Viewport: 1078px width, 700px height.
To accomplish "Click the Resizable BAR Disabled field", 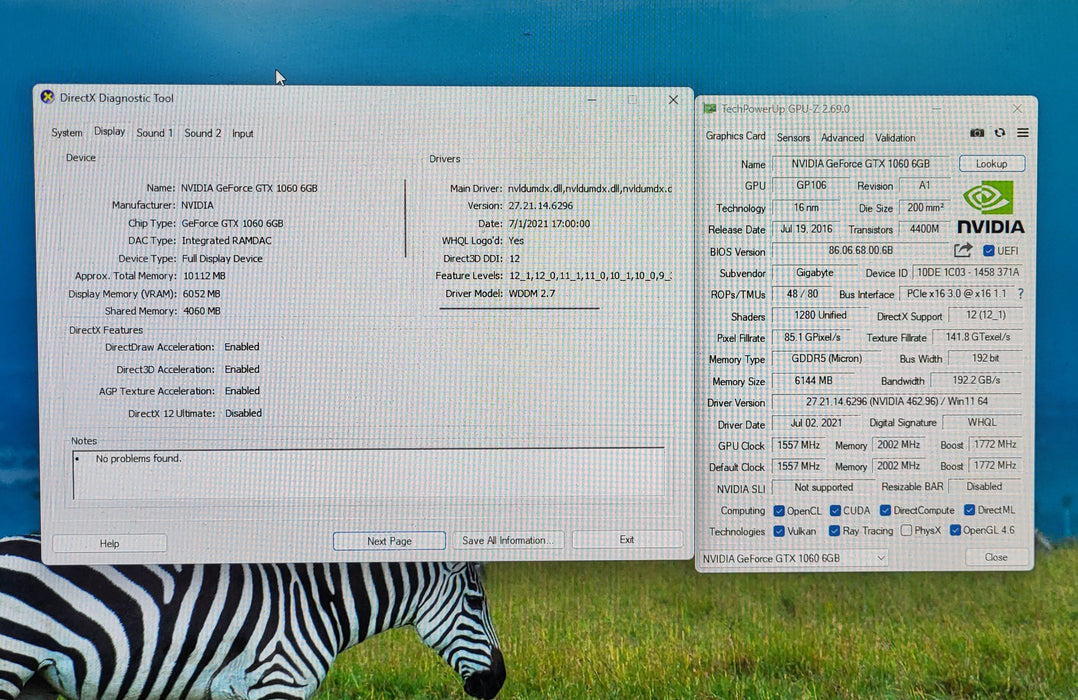I will click(x=984, y=486).
